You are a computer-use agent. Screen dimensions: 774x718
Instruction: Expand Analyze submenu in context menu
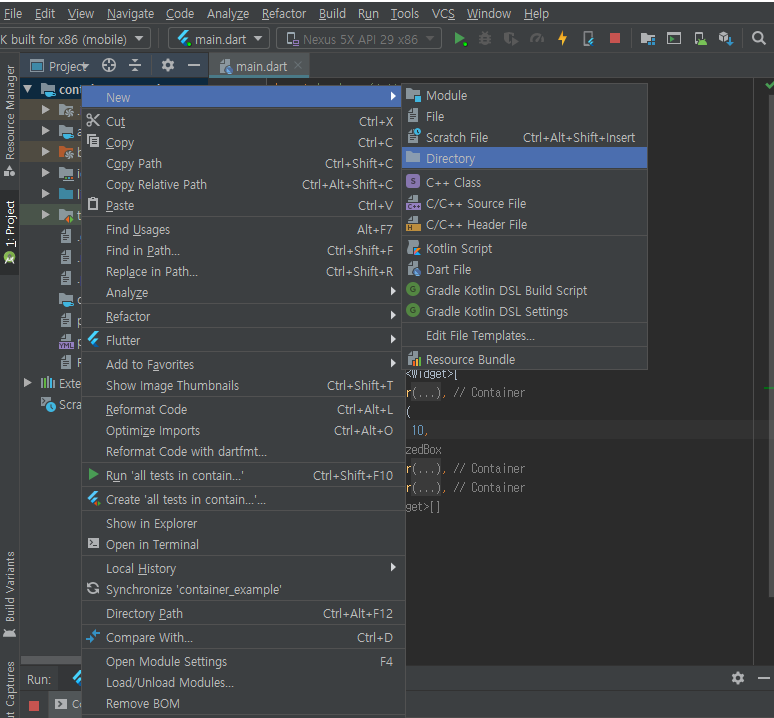(x=243, y=292)
